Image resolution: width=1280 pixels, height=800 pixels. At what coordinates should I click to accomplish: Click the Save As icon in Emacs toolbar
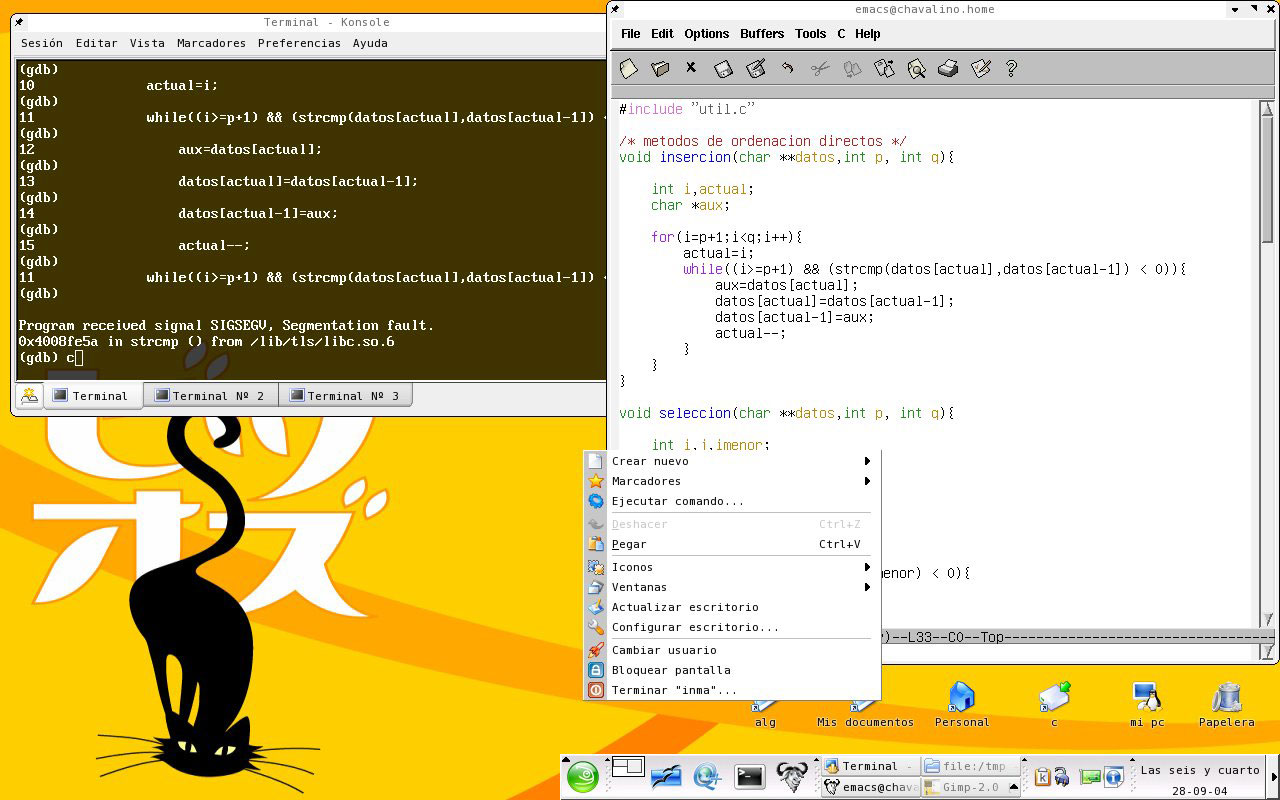tap(756, 68)
